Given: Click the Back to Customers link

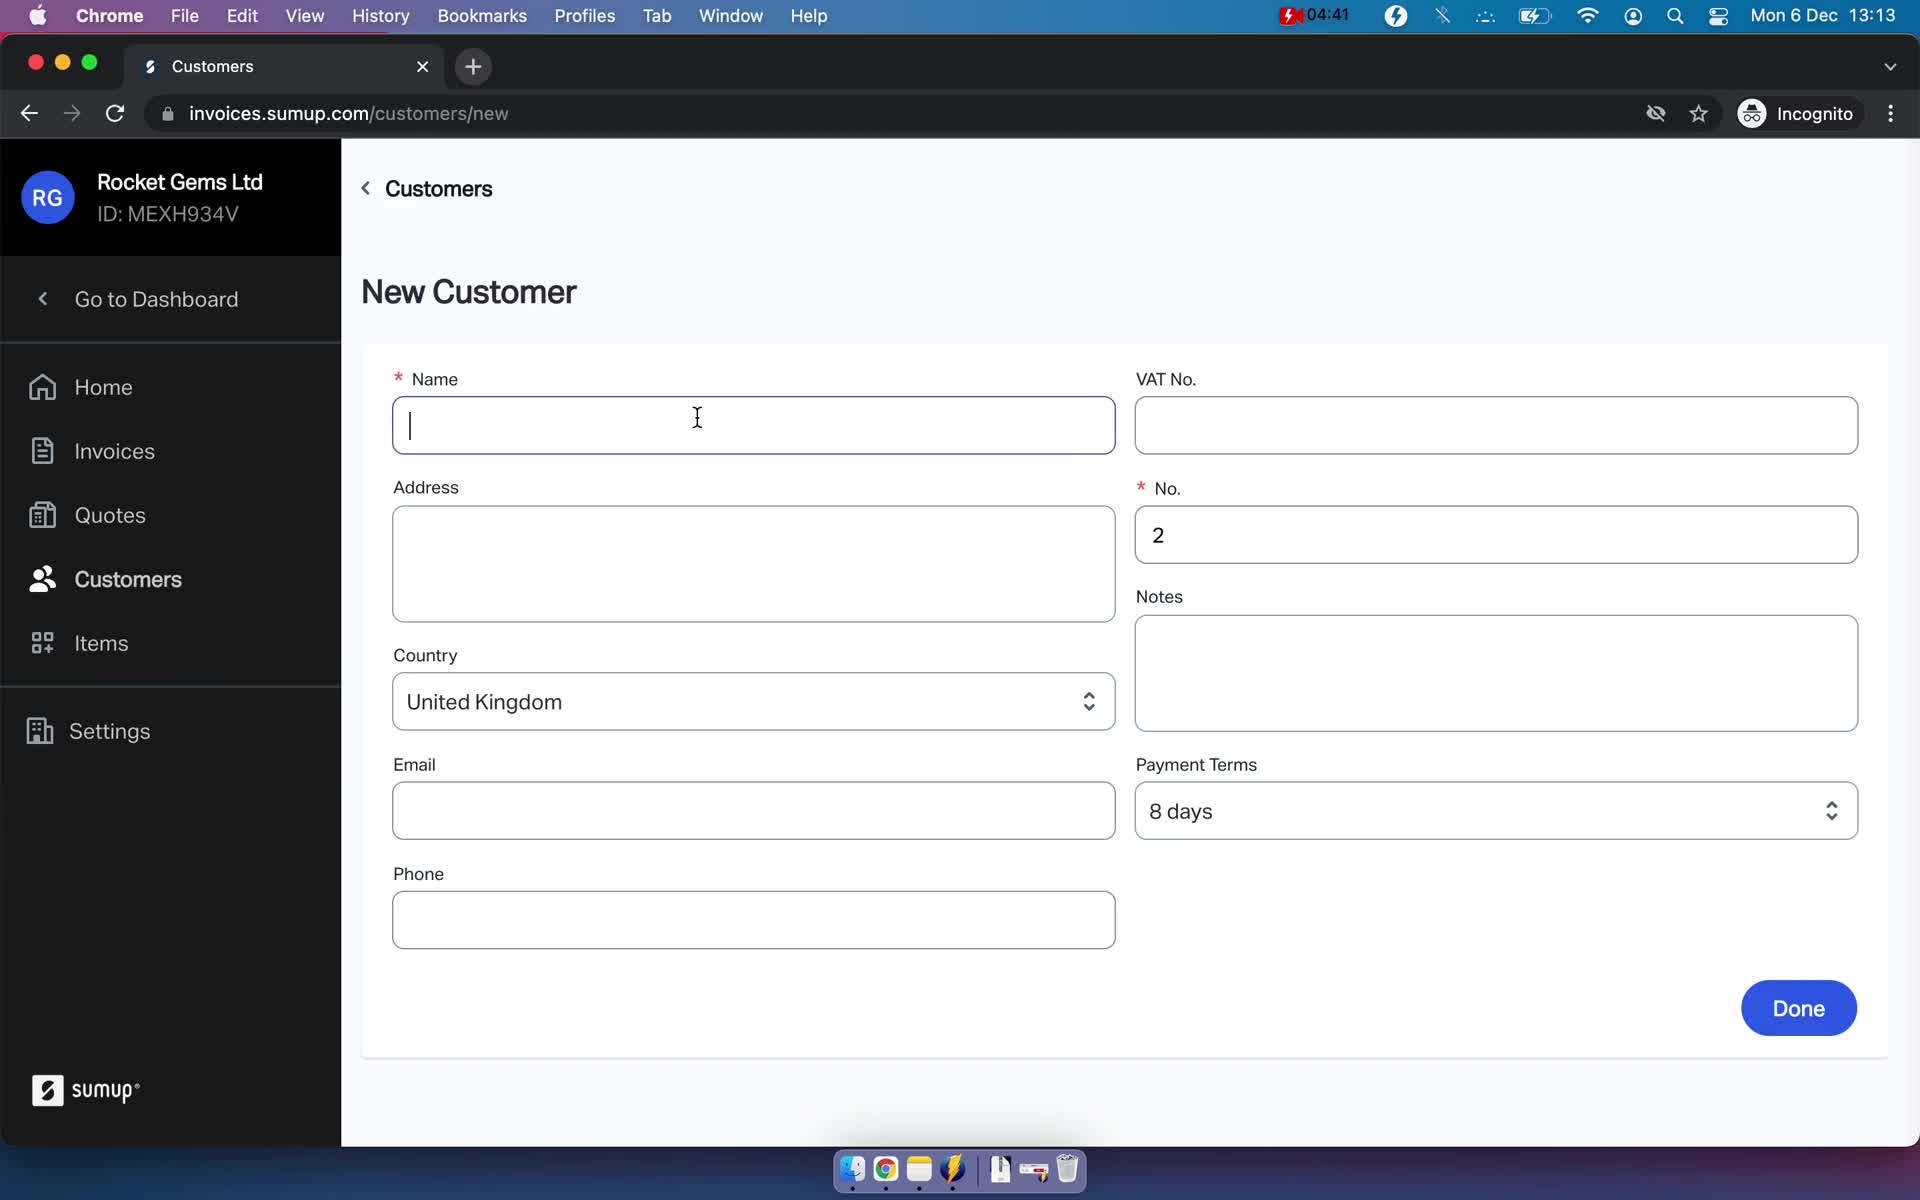Looking at the screenshot, I should [x=426, y=188].
